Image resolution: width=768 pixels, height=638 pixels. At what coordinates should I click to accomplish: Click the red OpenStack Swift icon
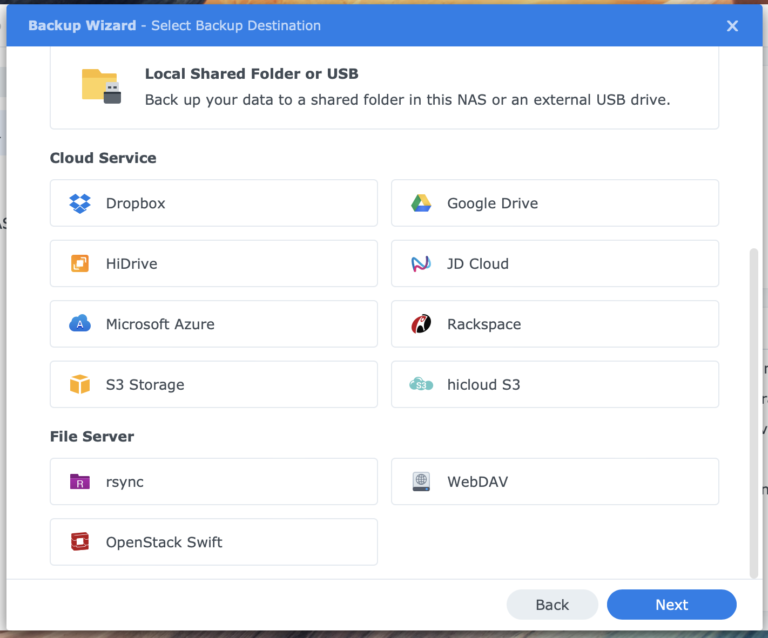(x=80, y=542)
